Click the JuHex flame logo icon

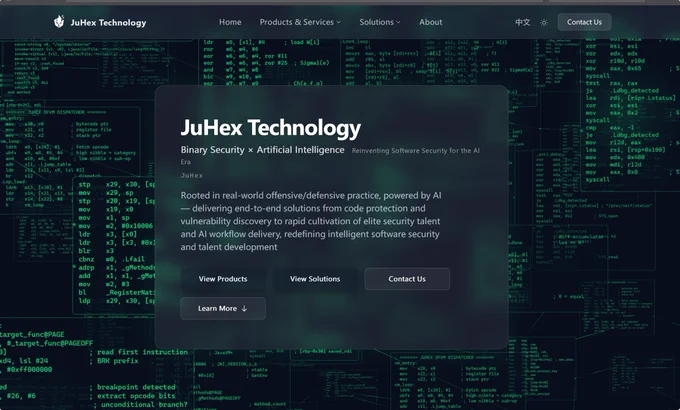pos(59,22)
